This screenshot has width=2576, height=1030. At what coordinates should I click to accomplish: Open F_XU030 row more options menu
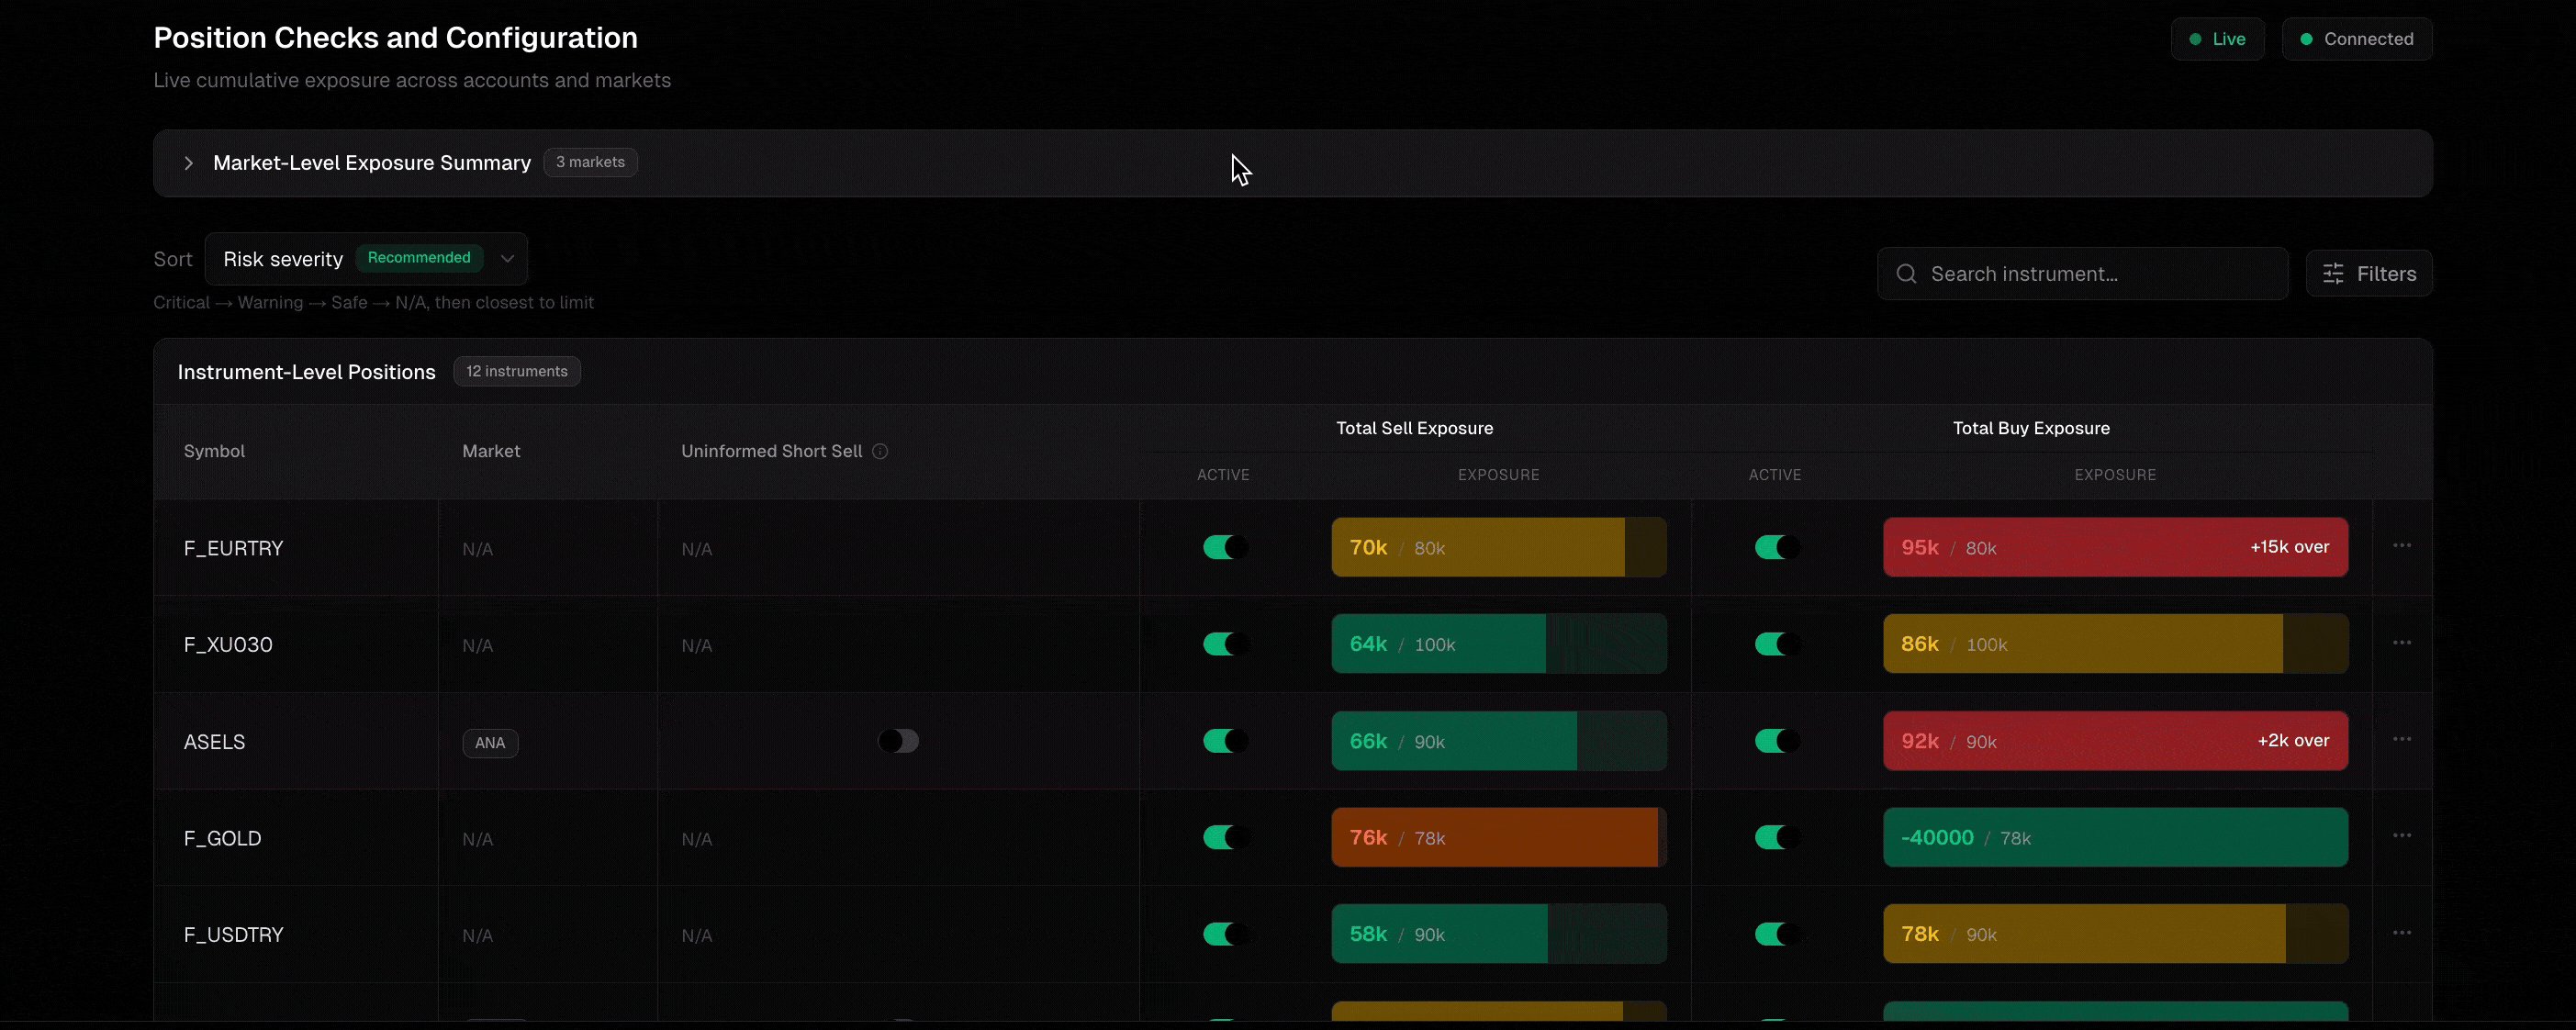click(x=2402, y=643)
